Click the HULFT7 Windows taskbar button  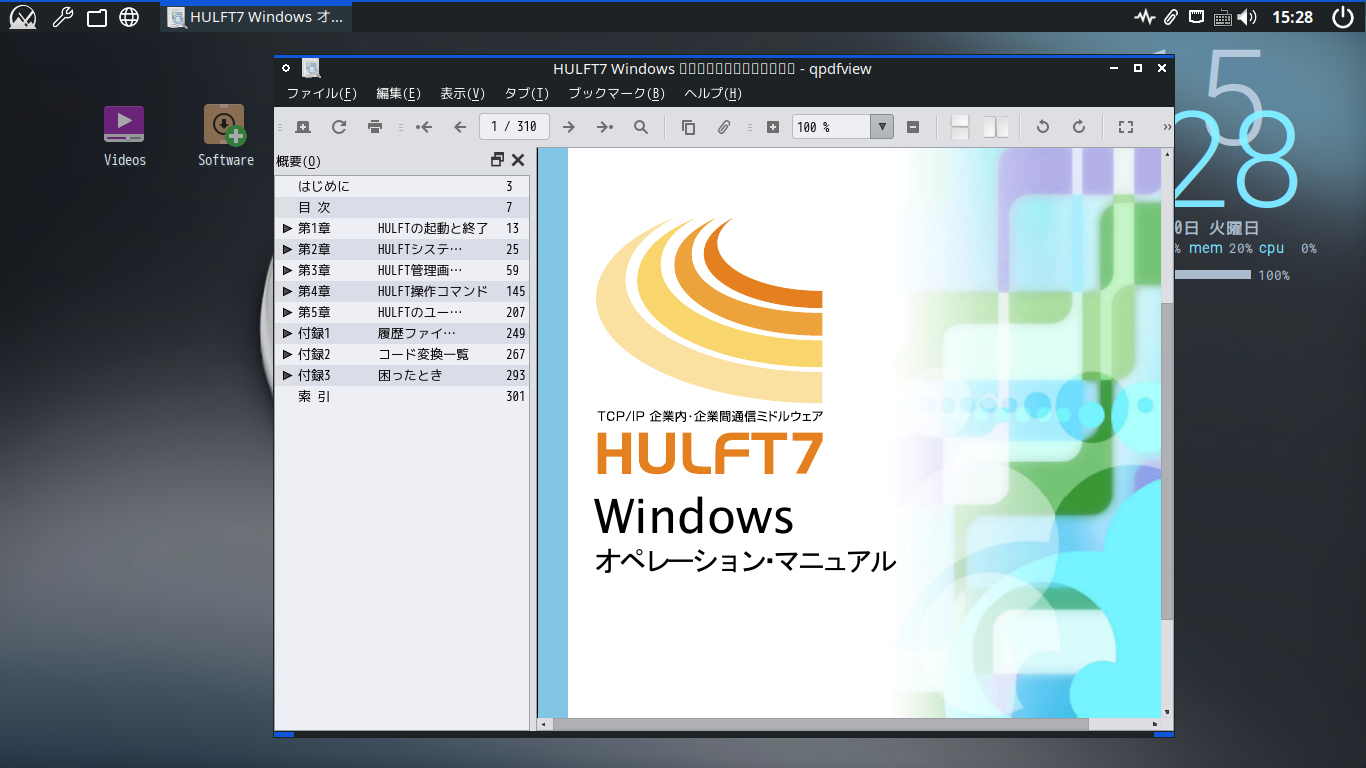[255, 17]
